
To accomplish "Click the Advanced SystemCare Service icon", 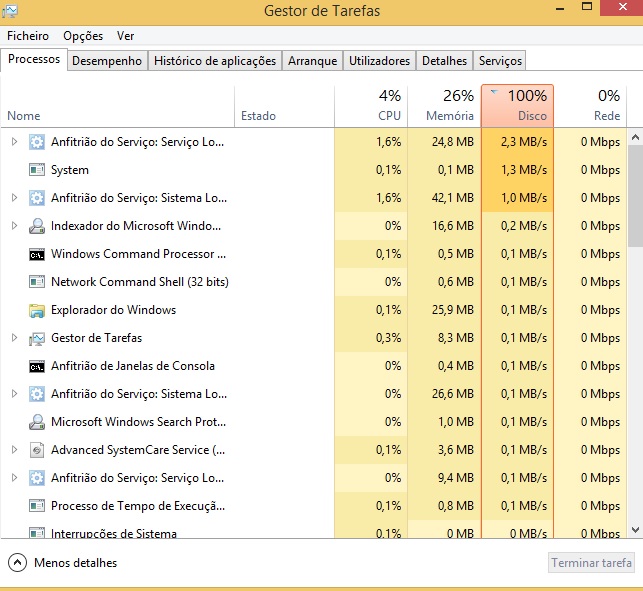I will (37, 450).
